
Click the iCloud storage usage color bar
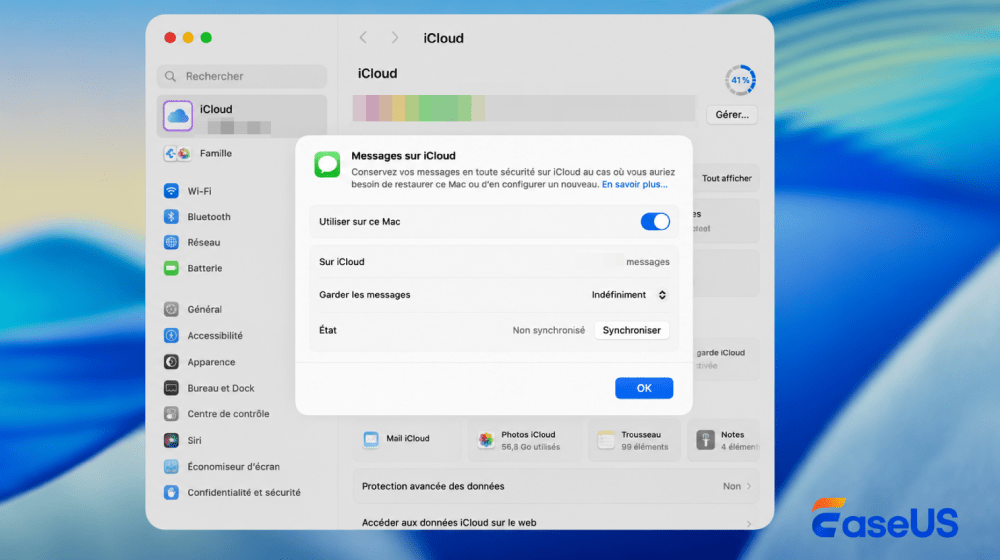coord(524,108)
